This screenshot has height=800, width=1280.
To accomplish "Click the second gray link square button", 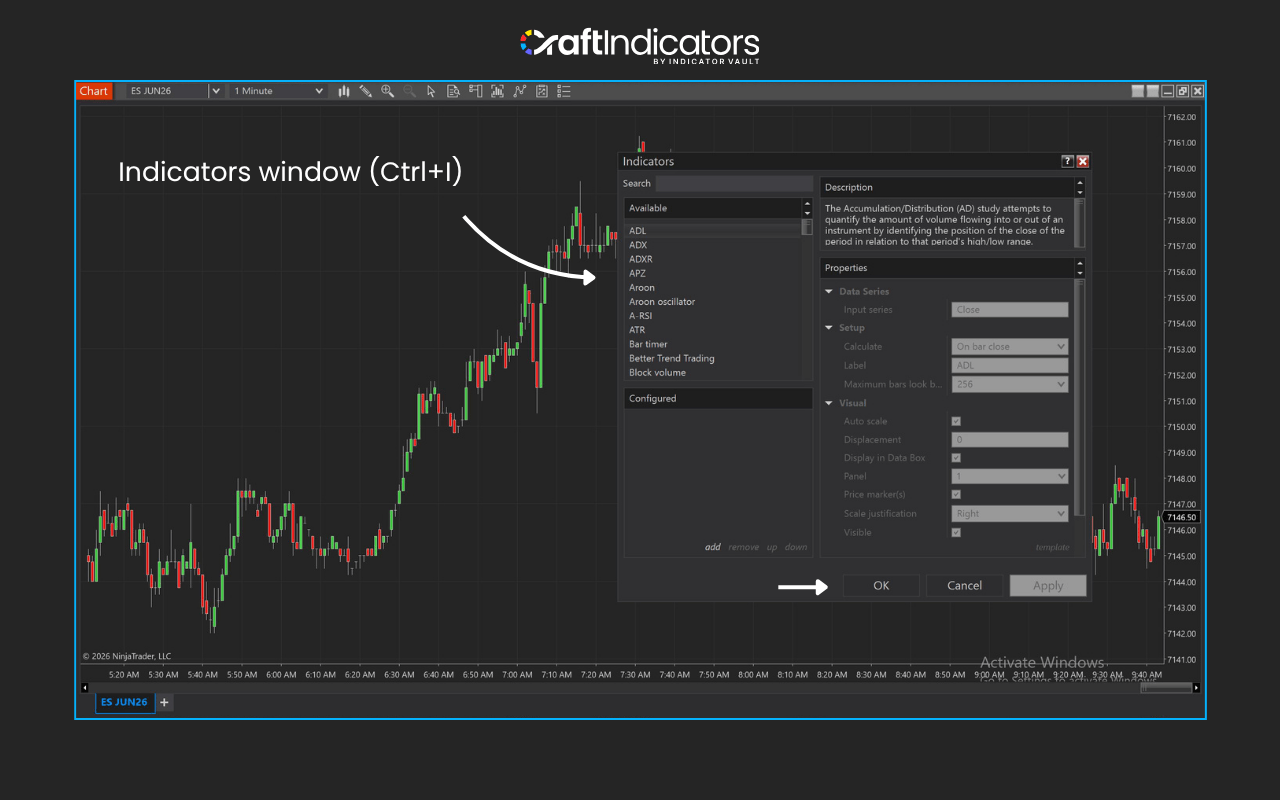I will (1153, 91).
